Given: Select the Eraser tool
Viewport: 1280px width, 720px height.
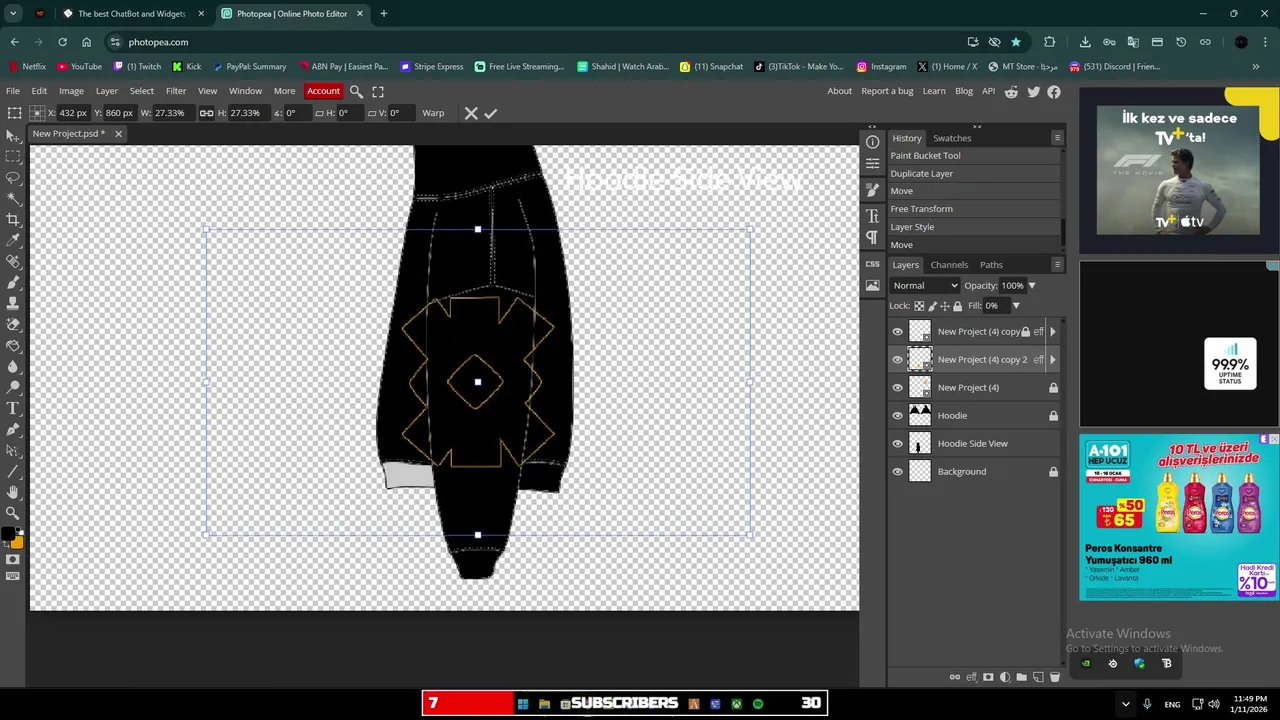Looking at the screenshot, I should click(x=13, y=325).
